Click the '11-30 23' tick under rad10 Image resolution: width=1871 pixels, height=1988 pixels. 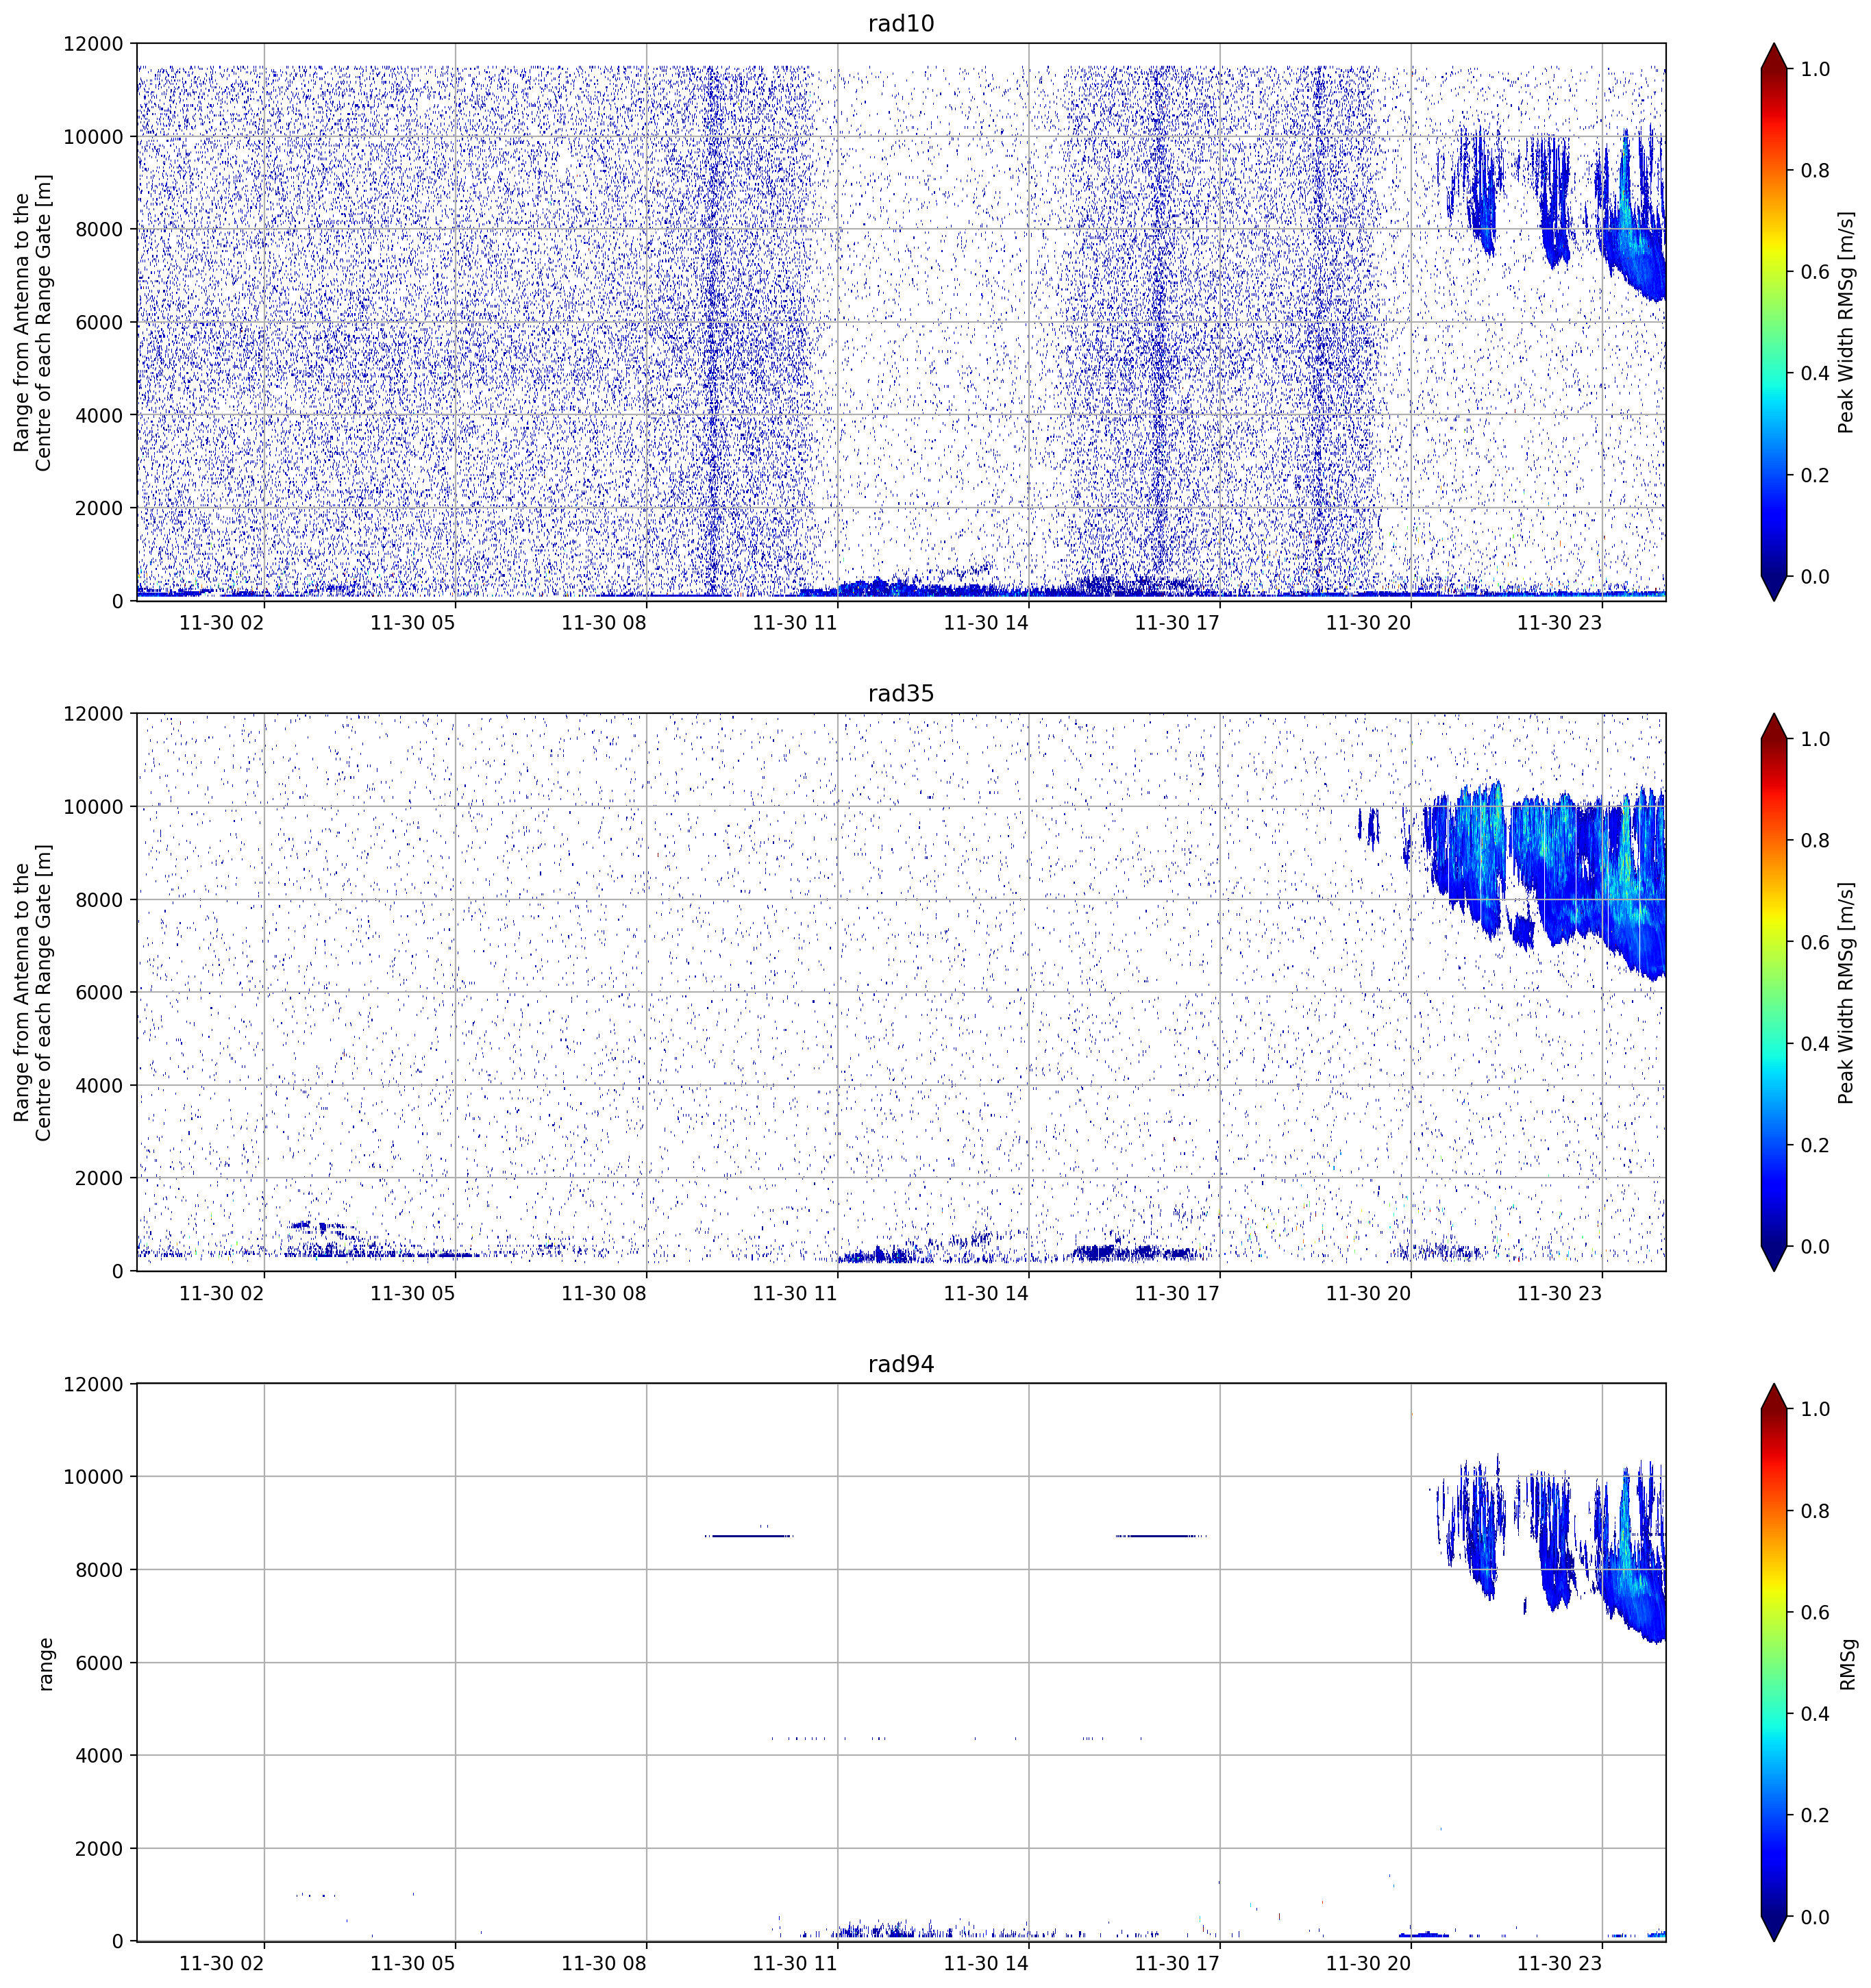1560,623
